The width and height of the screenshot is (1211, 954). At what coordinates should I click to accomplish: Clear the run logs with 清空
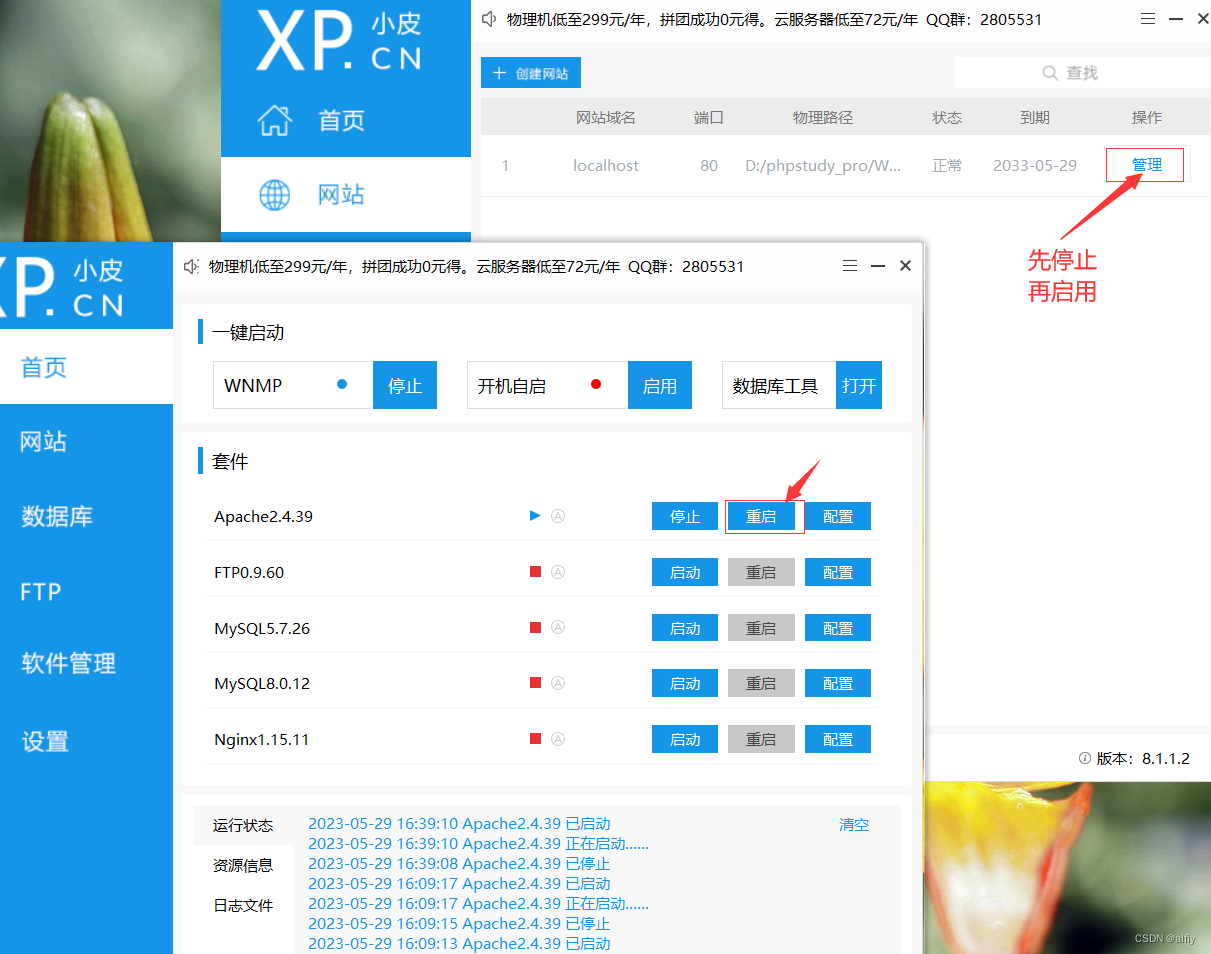[x=854, y=824]
